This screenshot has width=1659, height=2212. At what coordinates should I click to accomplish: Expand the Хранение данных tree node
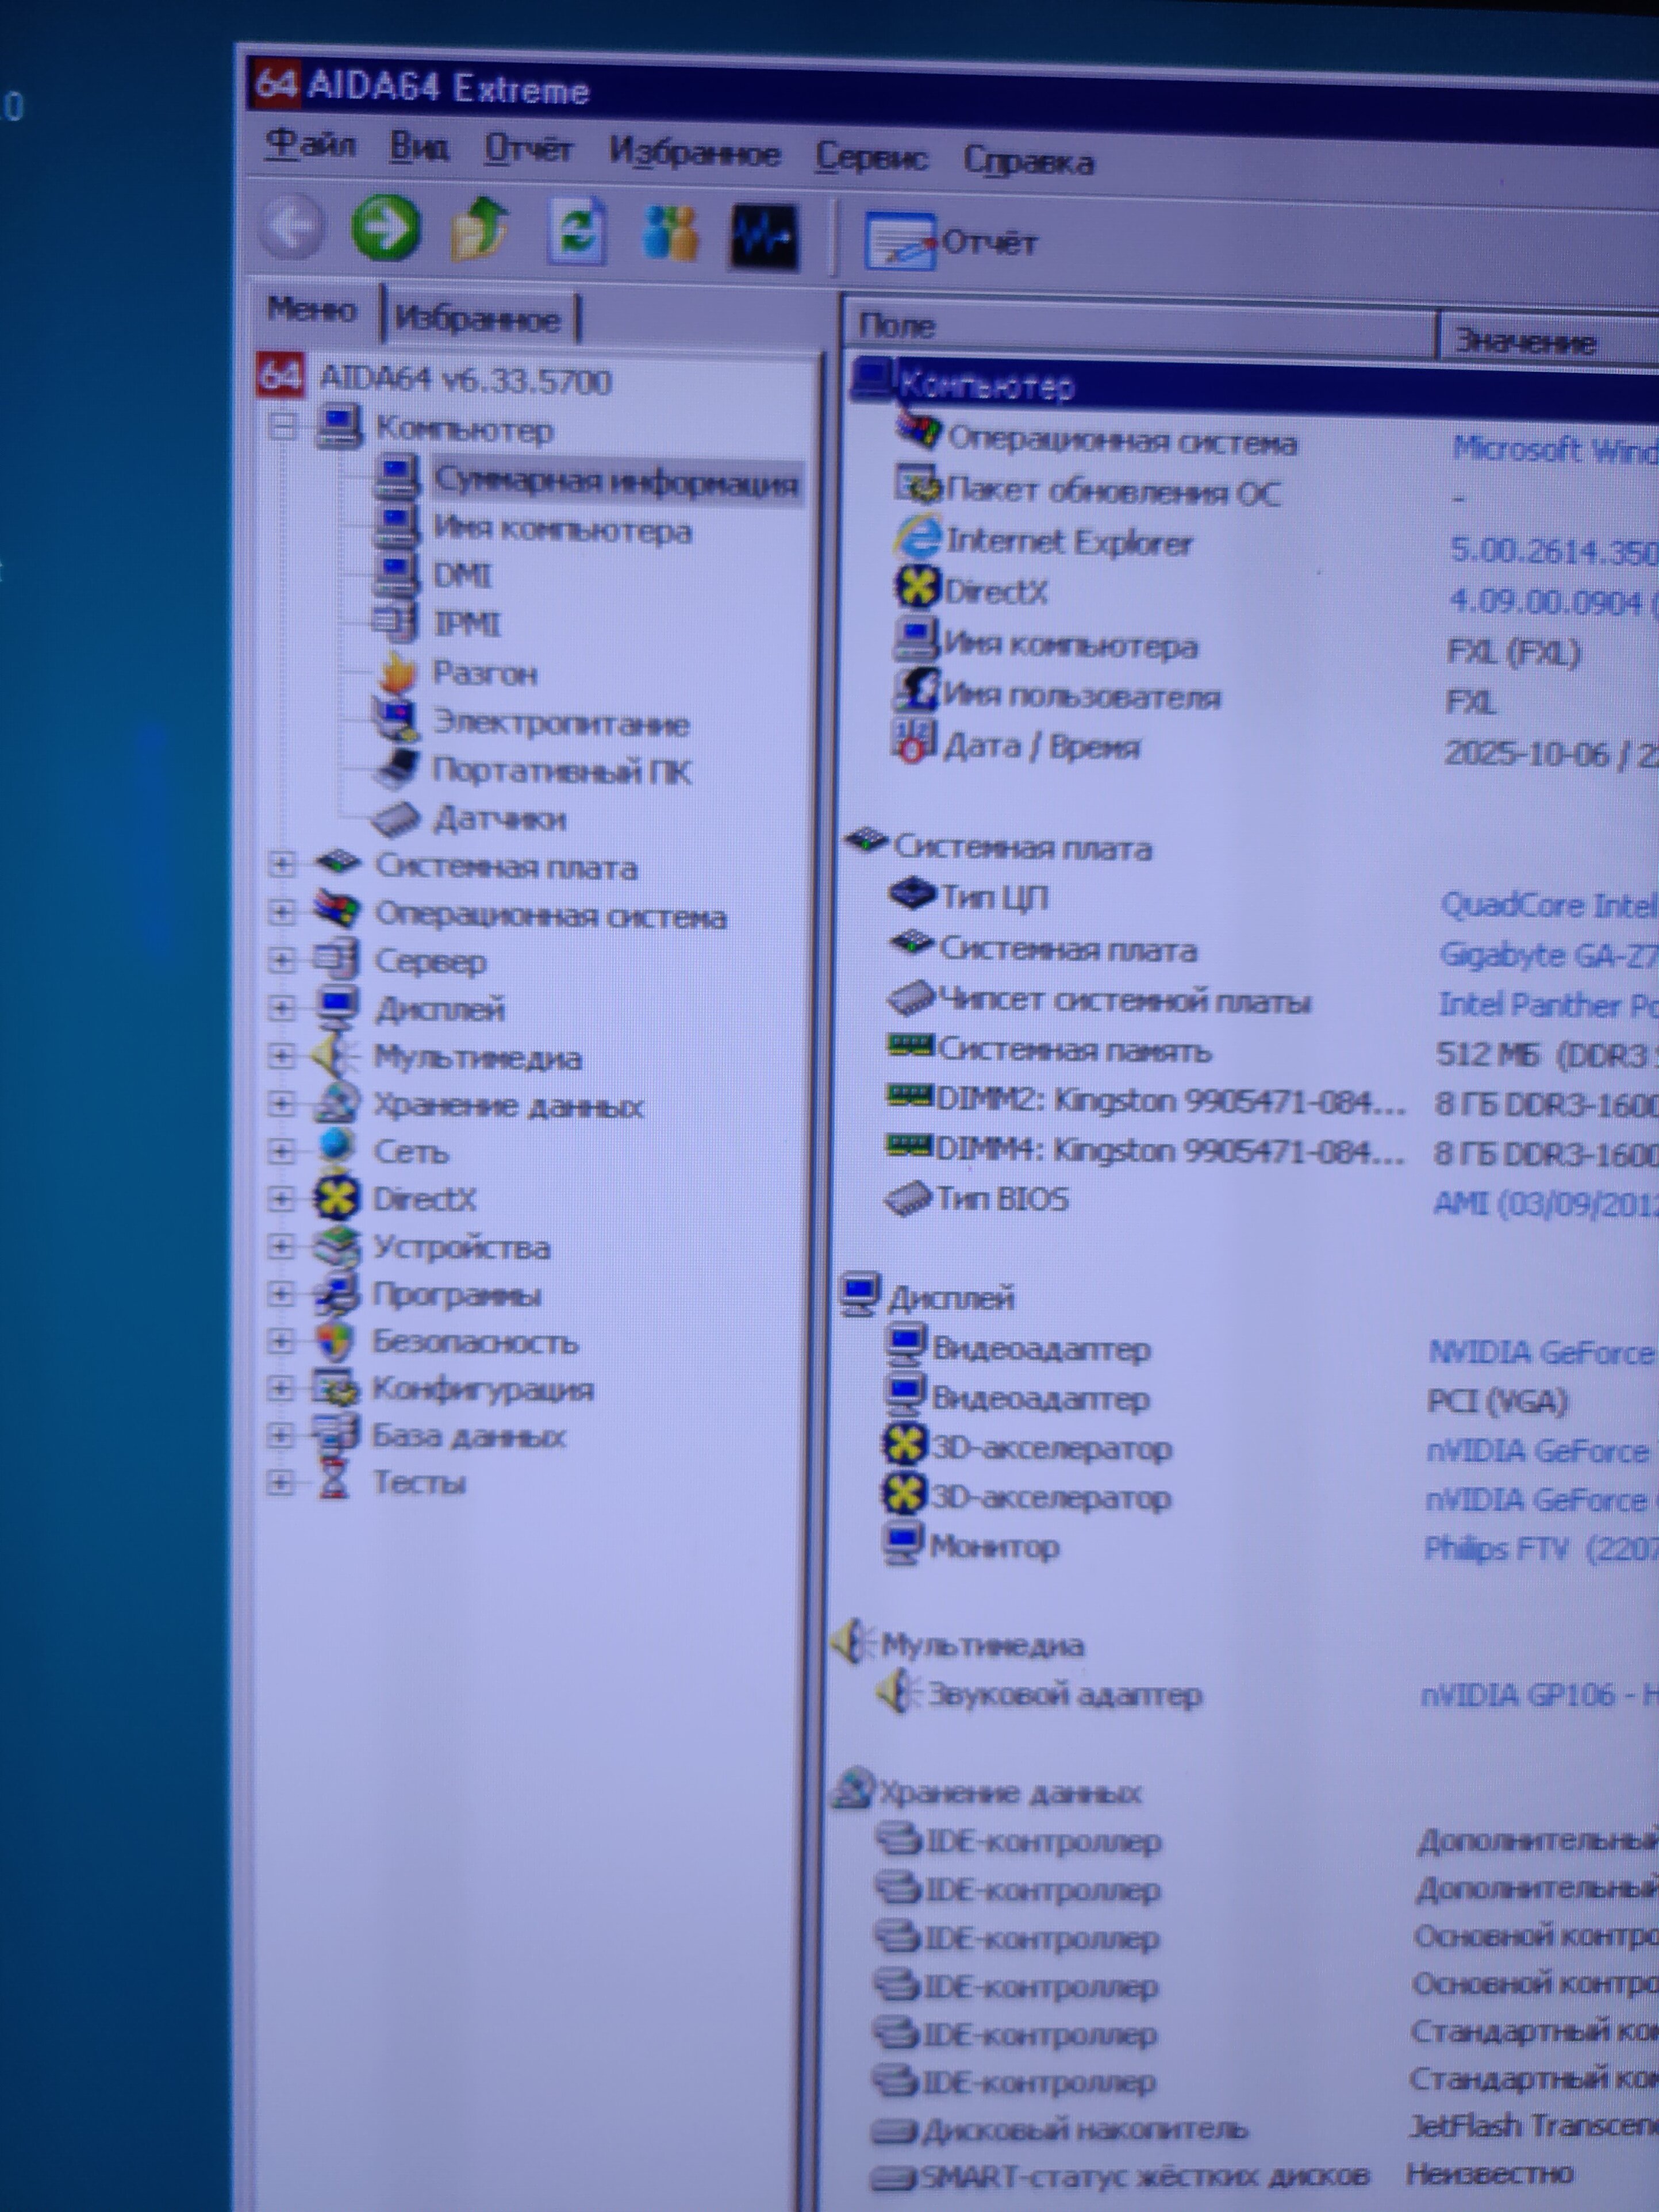point(282,1103)
